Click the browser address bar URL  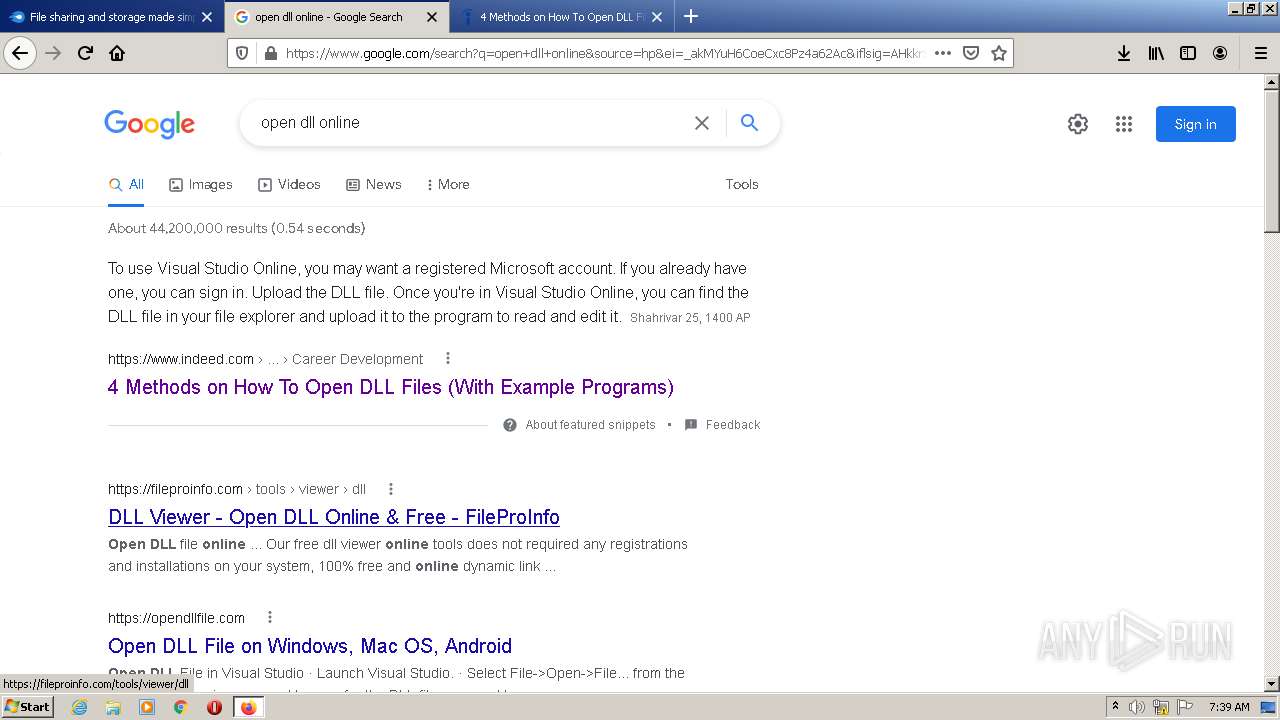pos(603,53)
